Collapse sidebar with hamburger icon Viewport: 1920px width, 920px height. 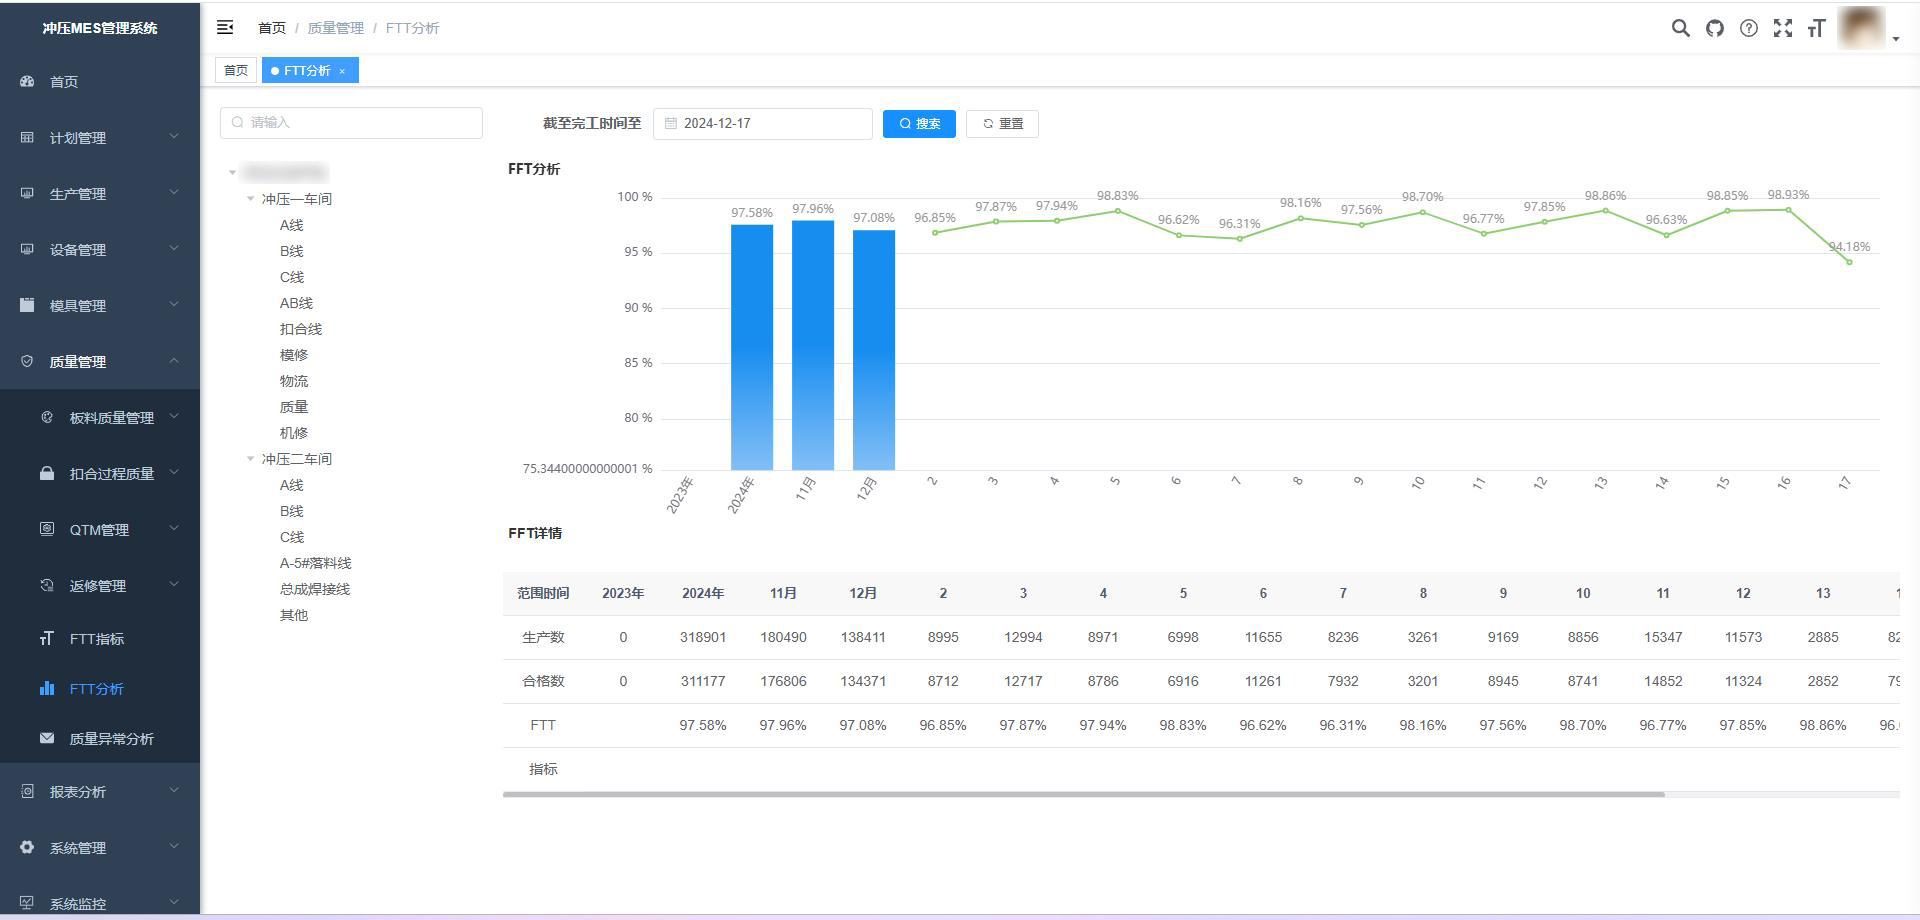pos(225,28)
